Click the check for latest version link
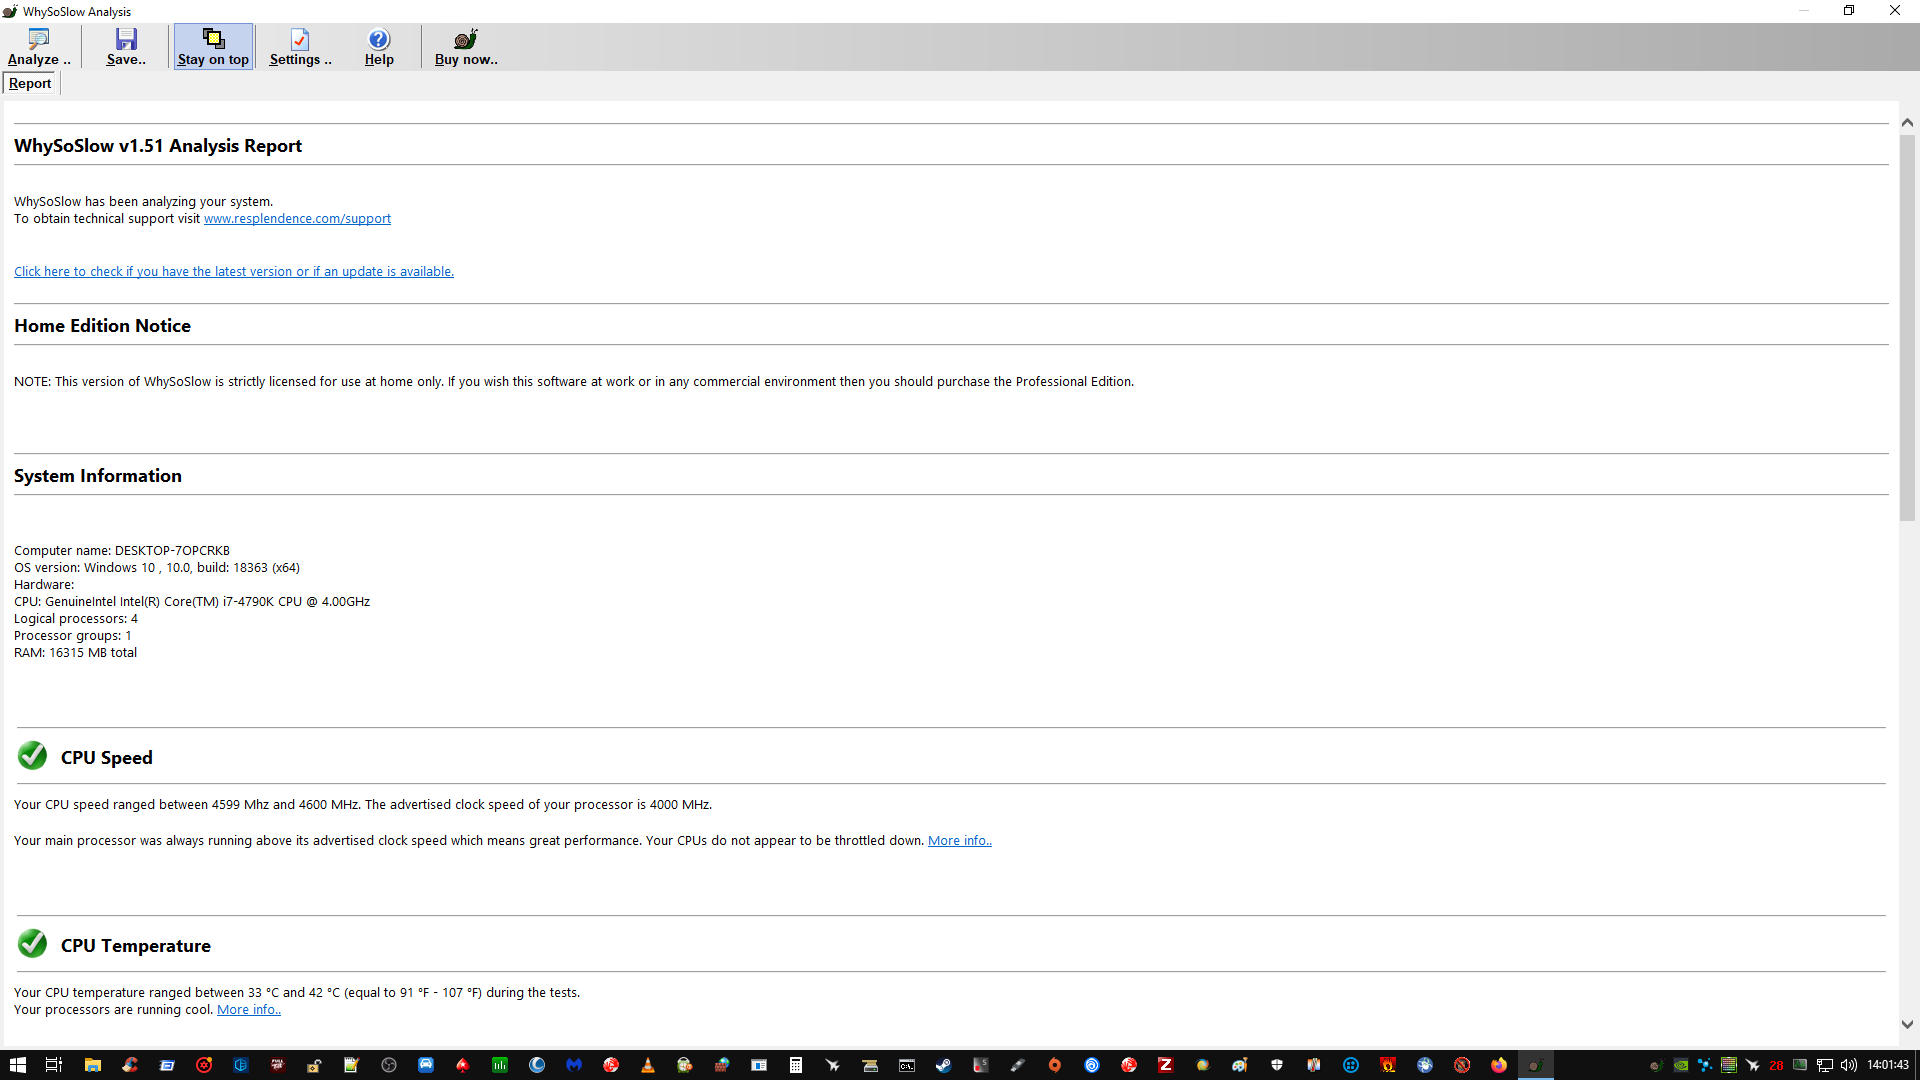This screenshot has height=1080, width=1920. pyautogui.click(x=234, y=272)
